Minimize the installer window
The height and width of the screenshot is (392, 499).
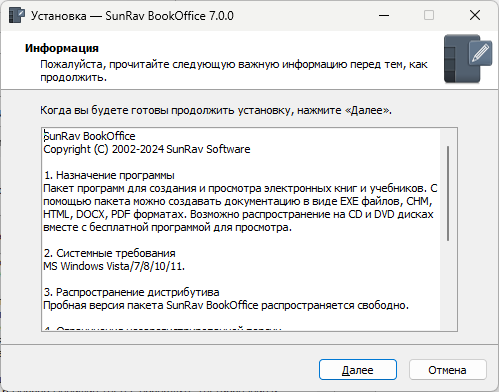pyautogui.click(x=384, y=15)
